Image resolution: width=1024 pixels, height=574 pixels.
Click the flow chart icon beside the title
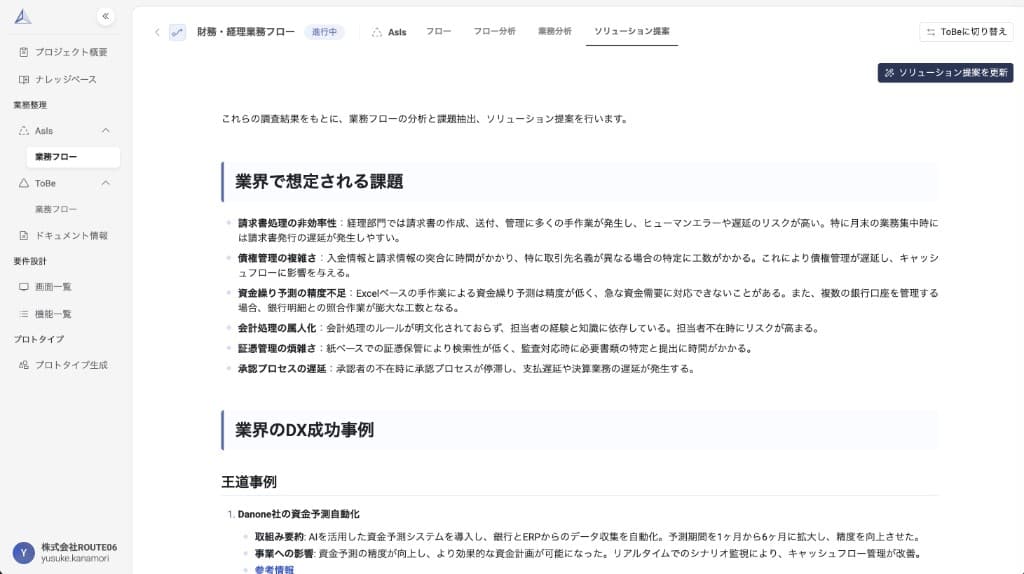tap(177, 32)
